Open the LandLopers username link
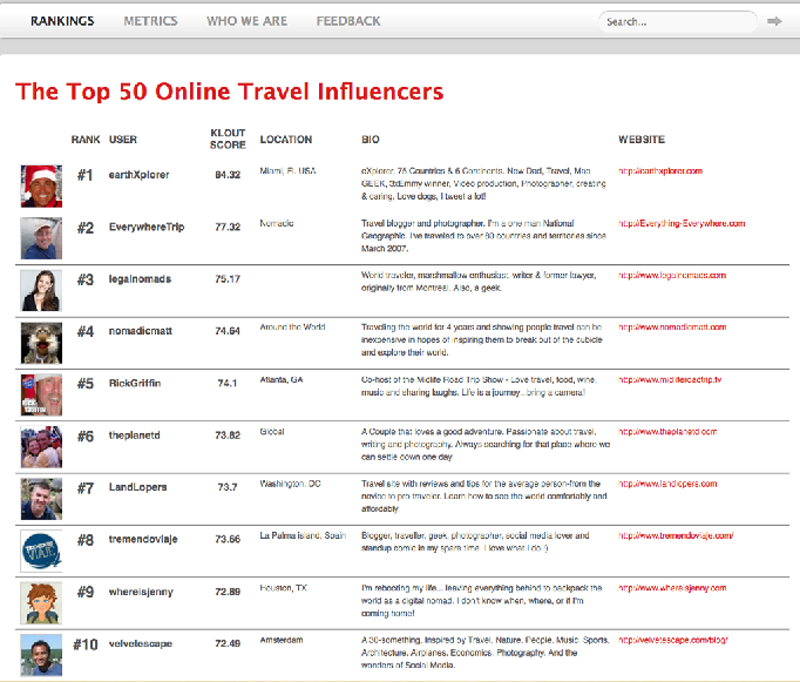 pos(138,487)
